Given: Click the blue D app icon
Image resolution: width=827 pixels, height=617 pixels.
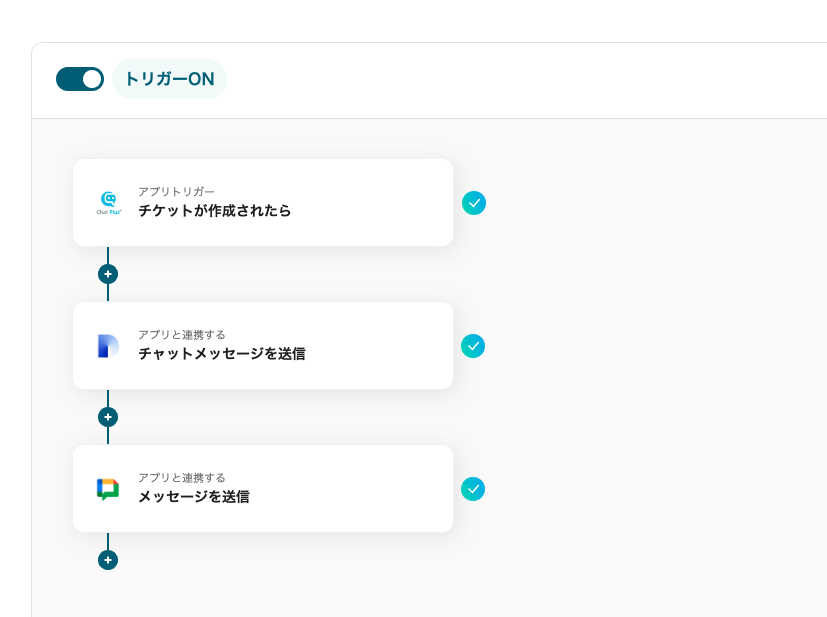Looking at the screenshot, I should tap(108, 346).
